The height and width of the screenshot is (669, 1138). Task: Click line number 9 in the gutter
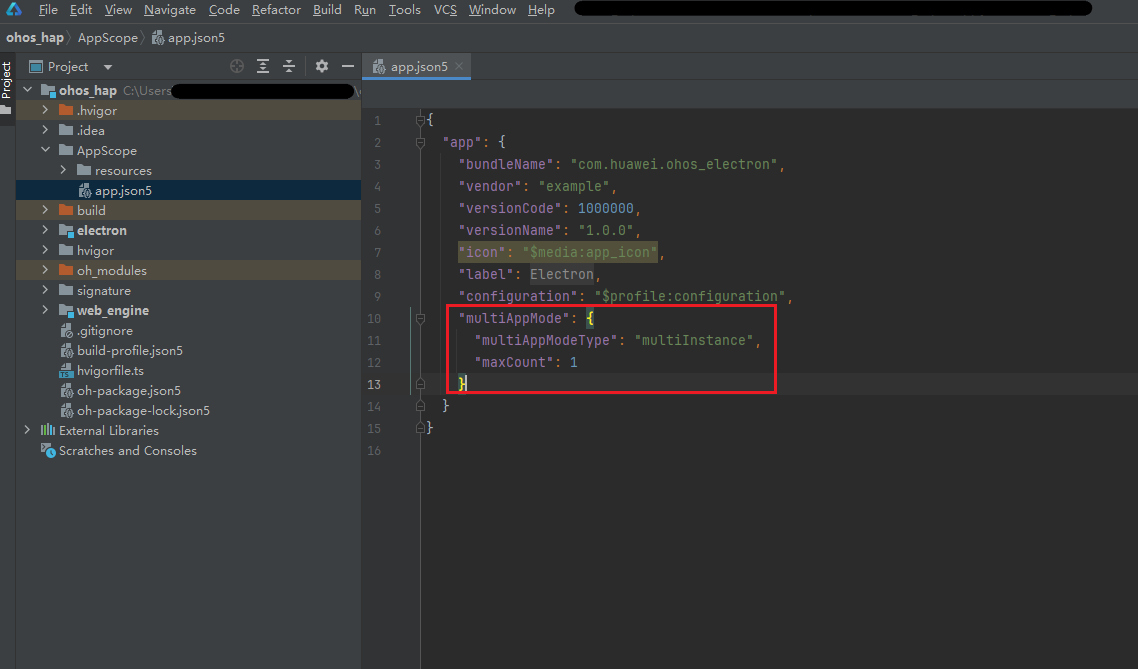[x=377, y=297]
